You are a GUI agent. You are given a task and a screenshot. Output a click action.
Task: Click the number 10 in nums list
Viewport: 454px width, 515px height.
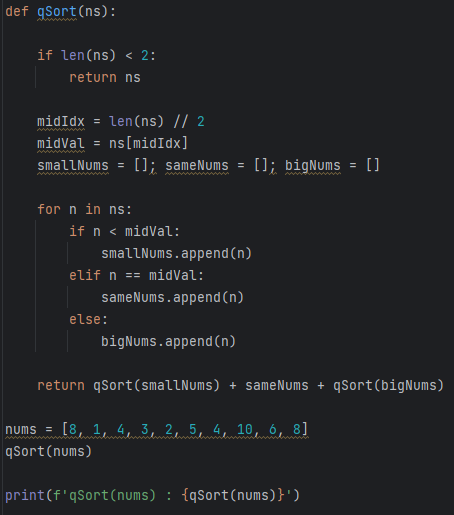[245, 430]
